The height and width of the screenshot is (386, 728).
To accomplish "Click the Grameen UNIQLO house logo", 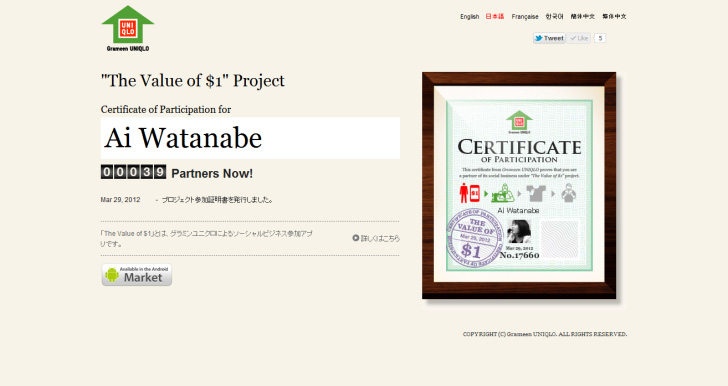I will point(128,28).
